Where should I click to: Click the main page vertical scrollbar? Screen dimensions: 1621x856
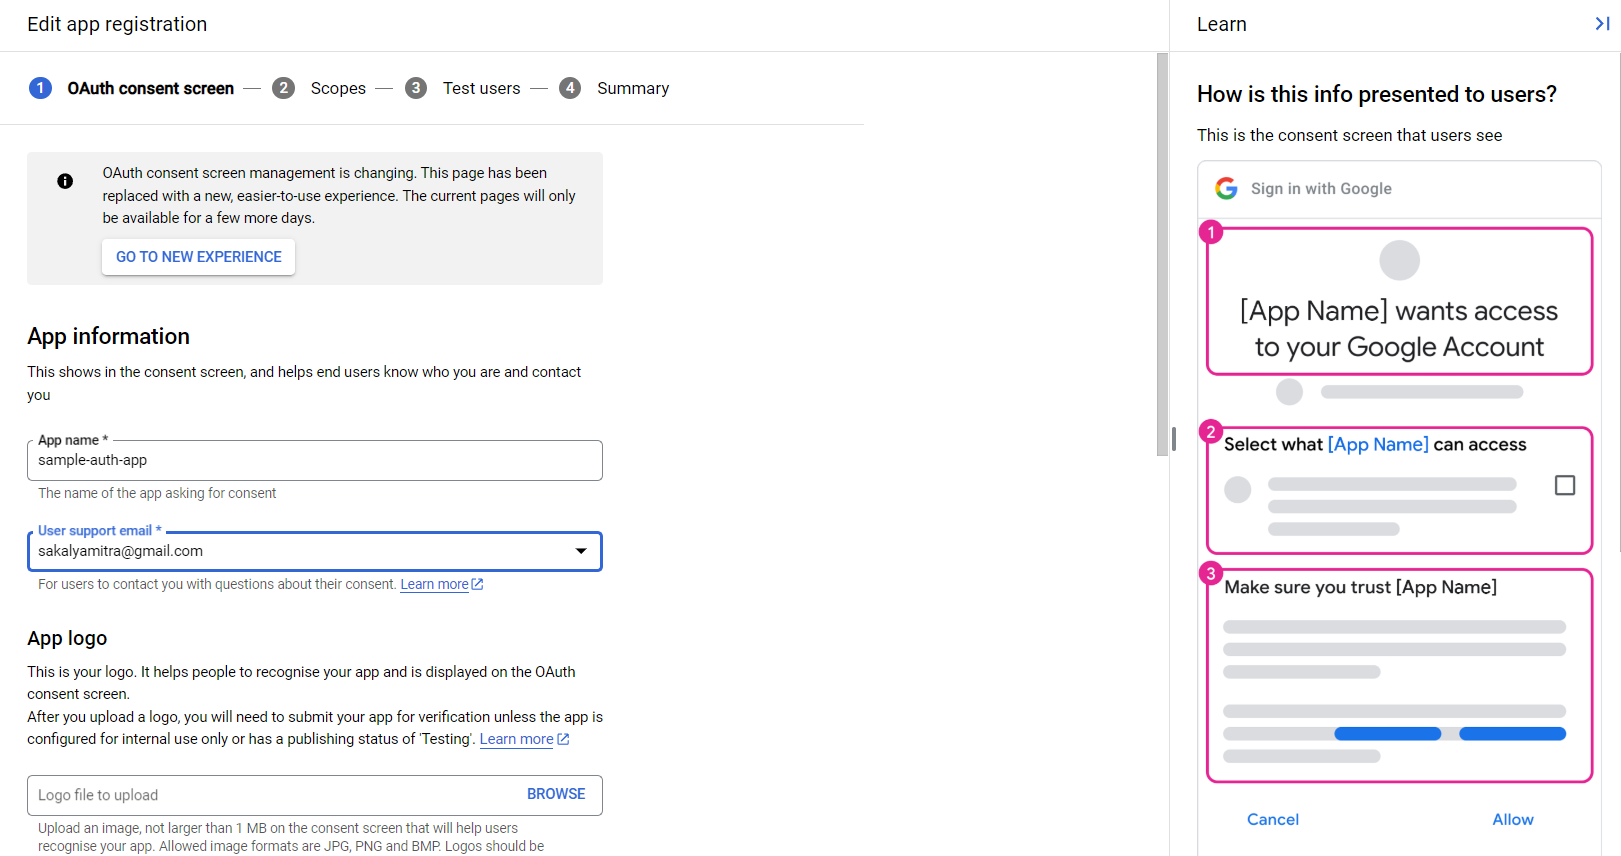click(1162, 255)
